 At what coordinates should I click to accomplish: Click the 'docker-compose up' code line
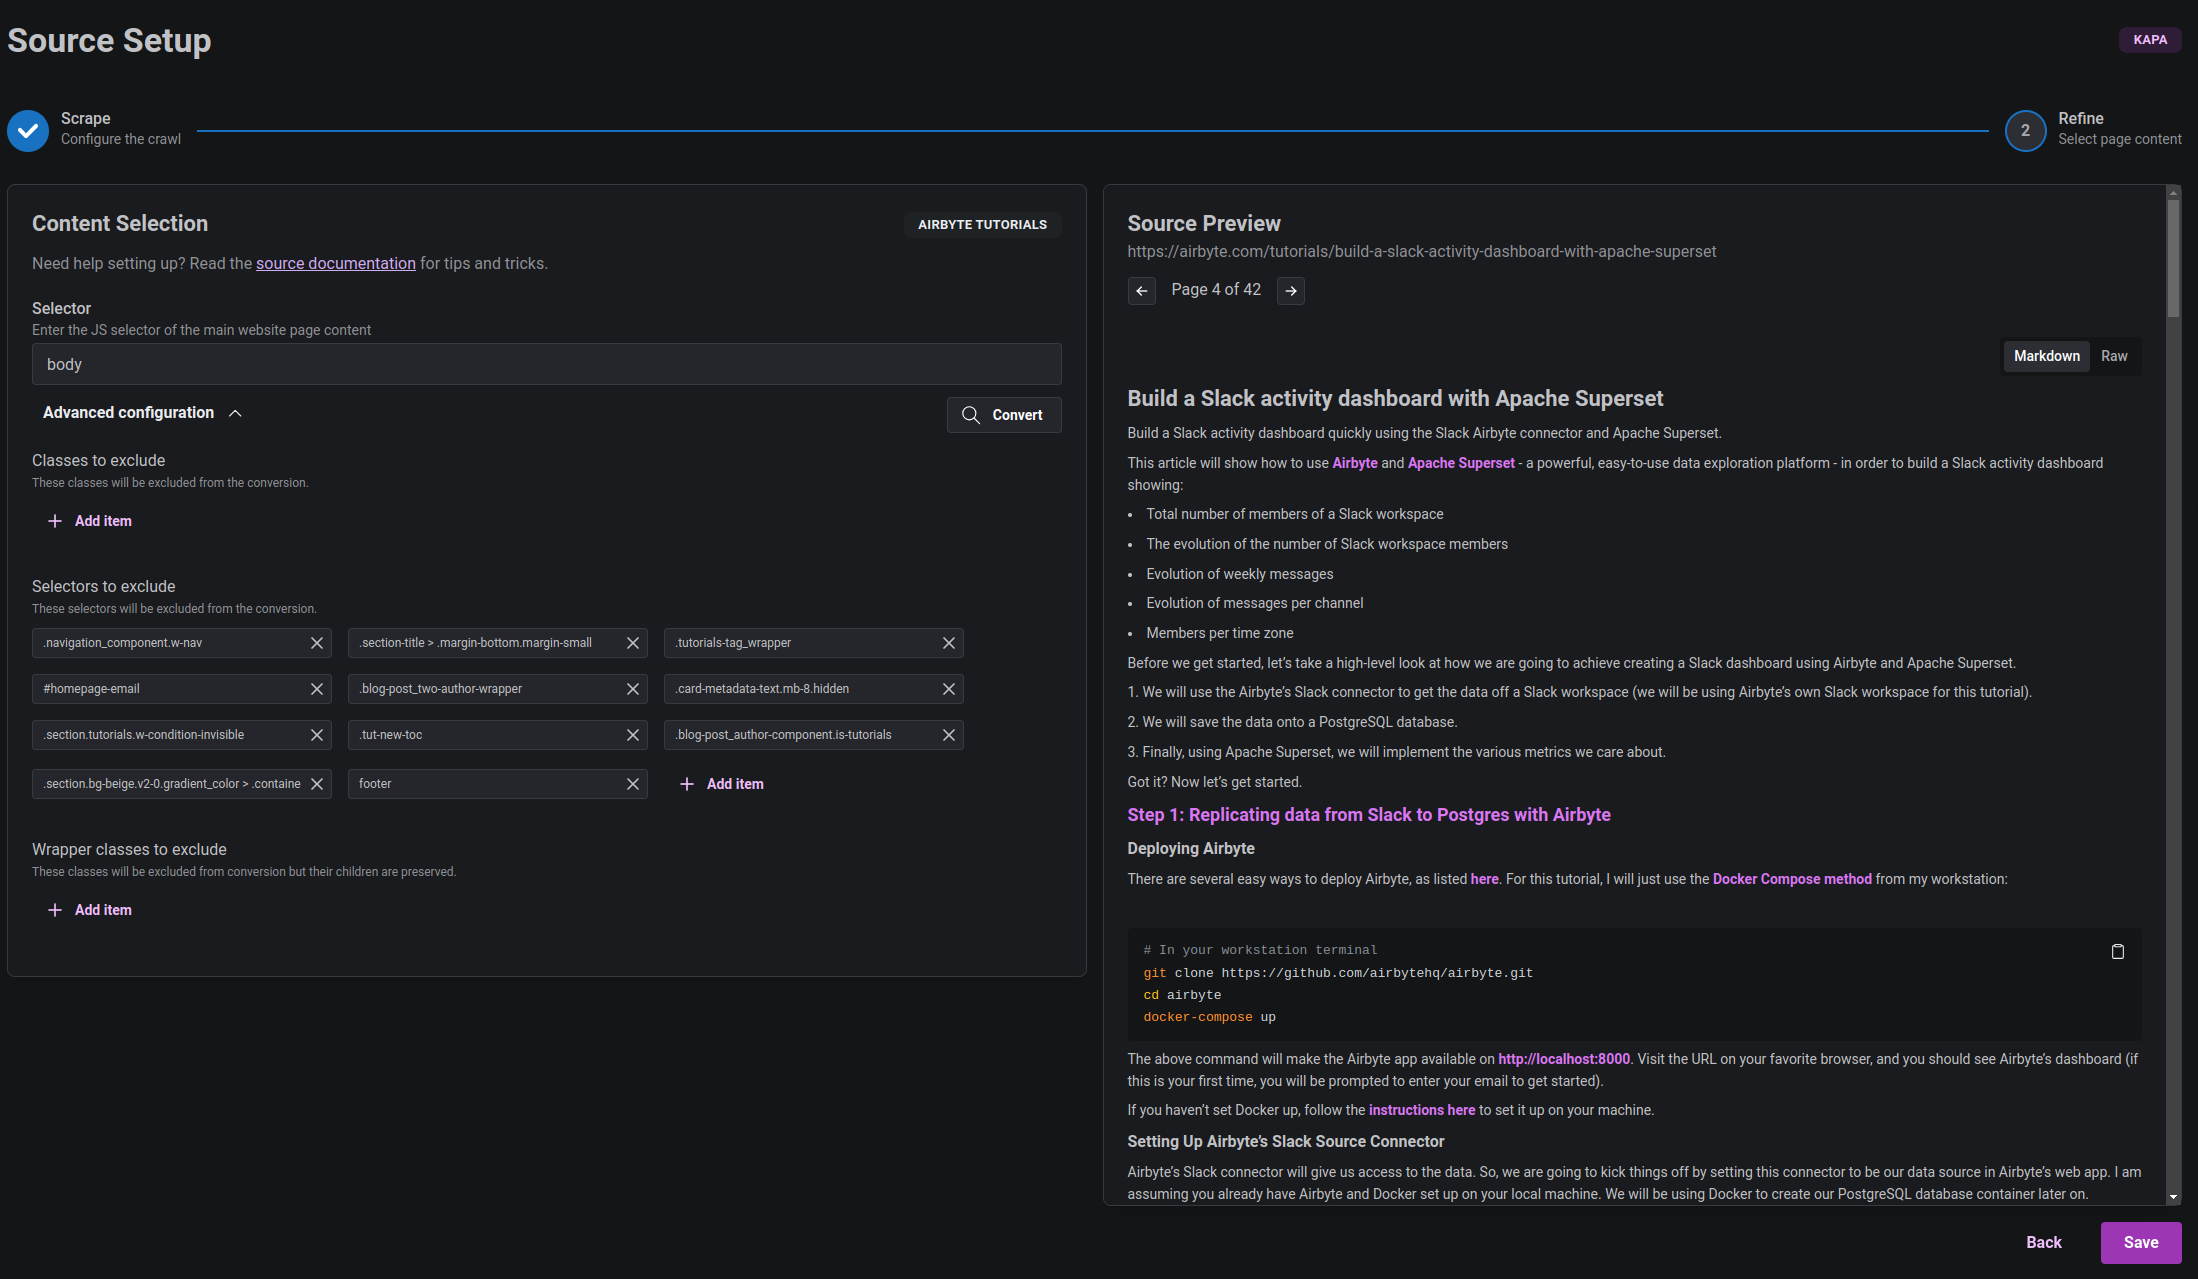point(1209,1017)
